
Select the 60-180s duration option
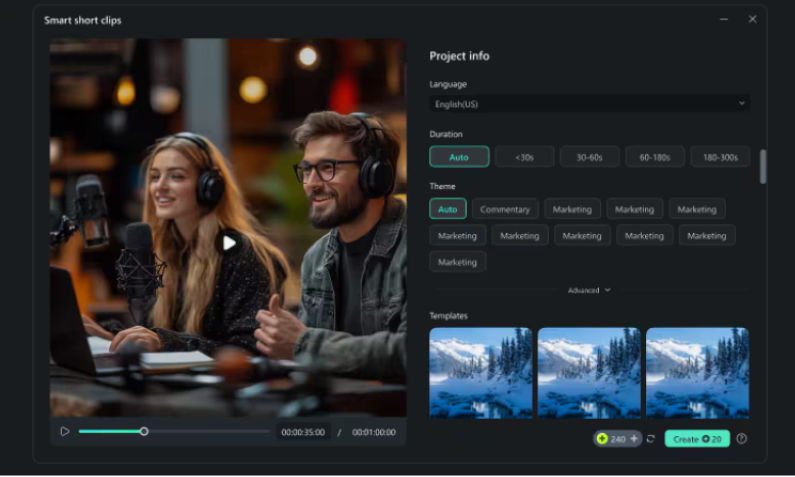coord(655,157)
